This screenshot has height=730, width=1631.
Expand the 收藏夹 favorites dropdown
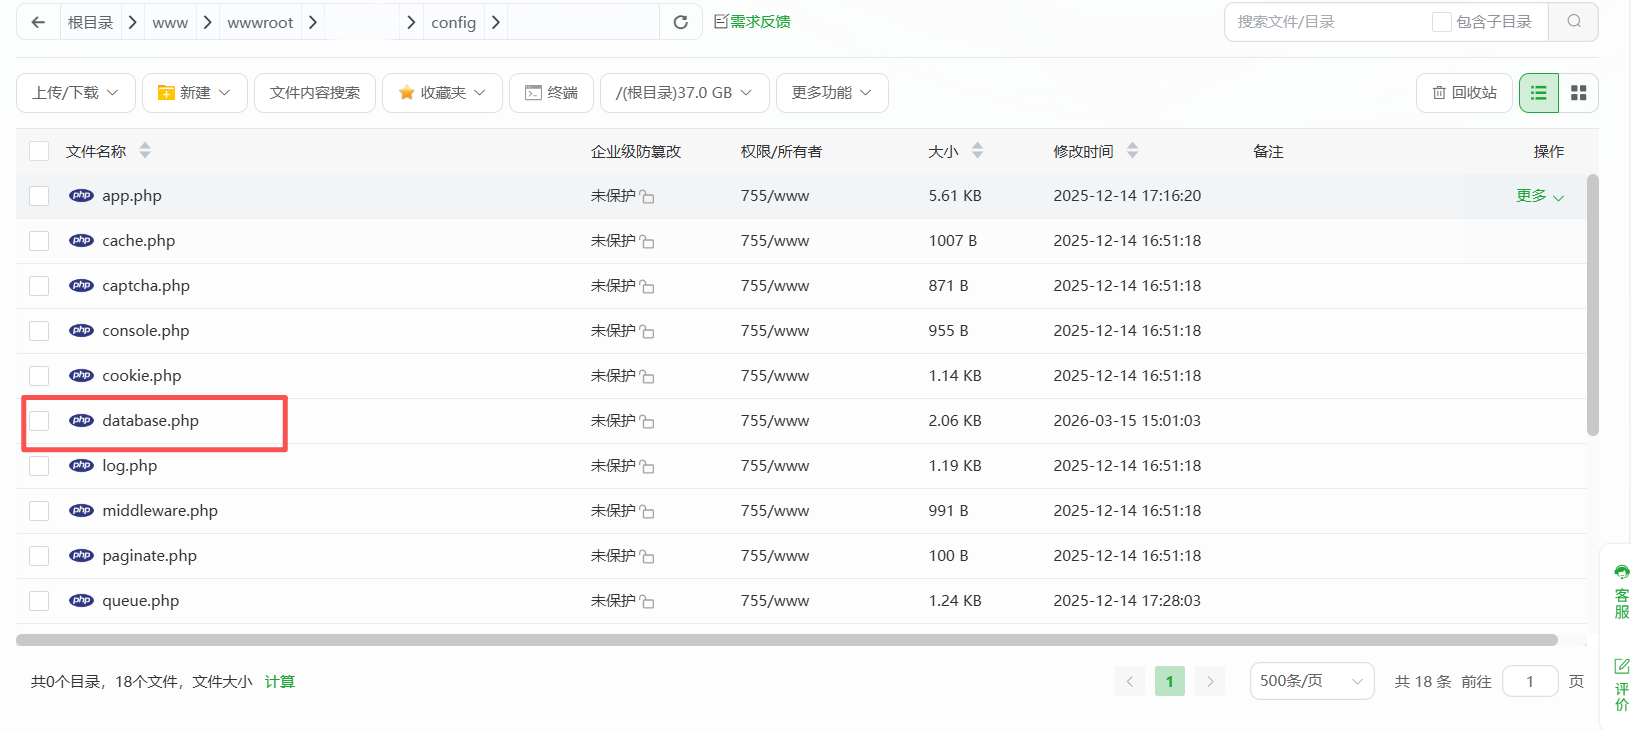click(x=442, y=93)
